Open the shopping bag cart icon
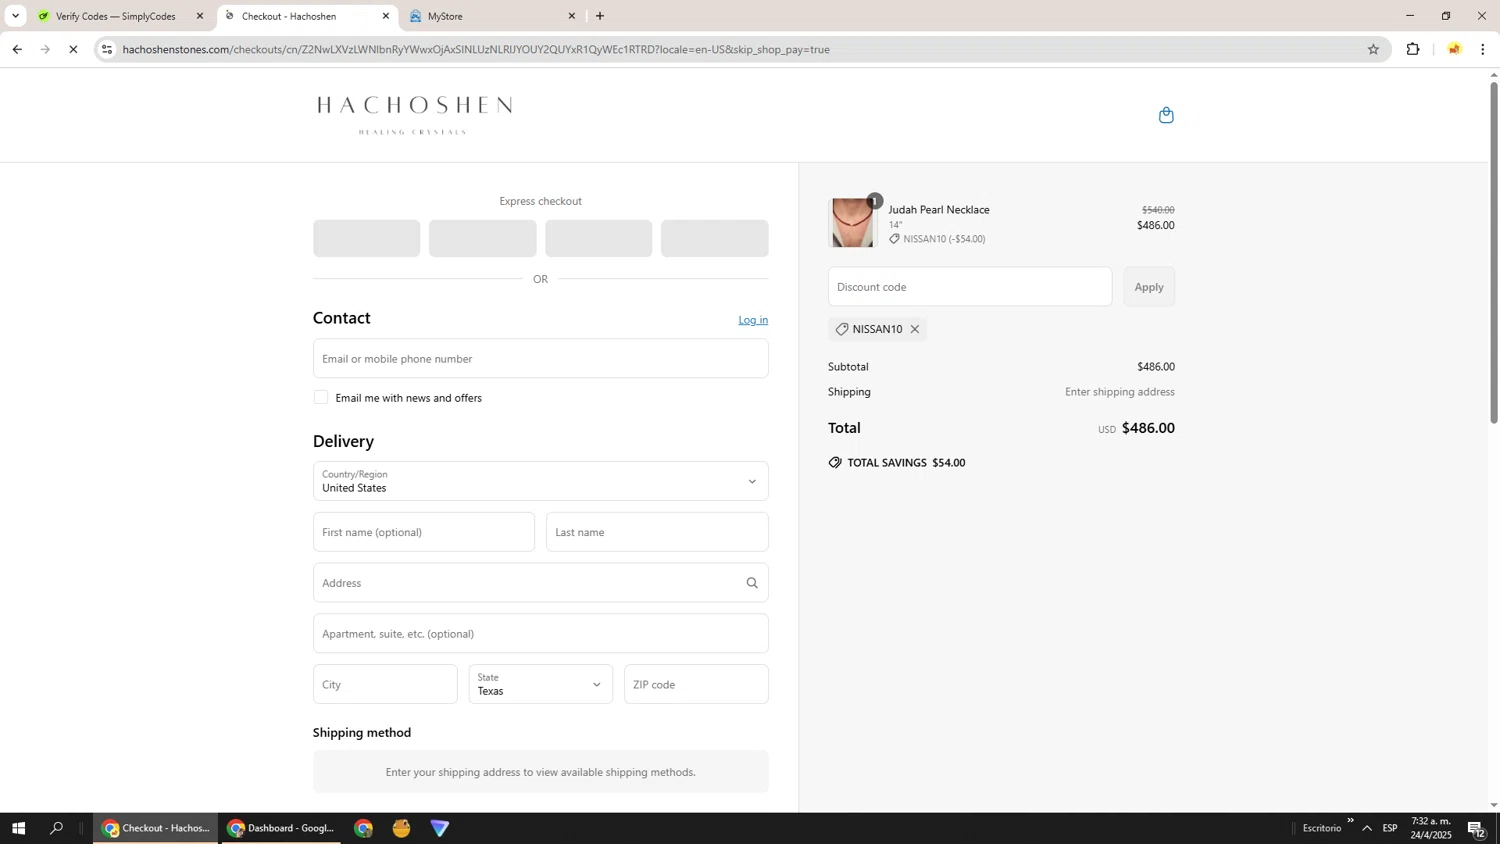This screenshot has width=1500, height=844. point(1166,115)
